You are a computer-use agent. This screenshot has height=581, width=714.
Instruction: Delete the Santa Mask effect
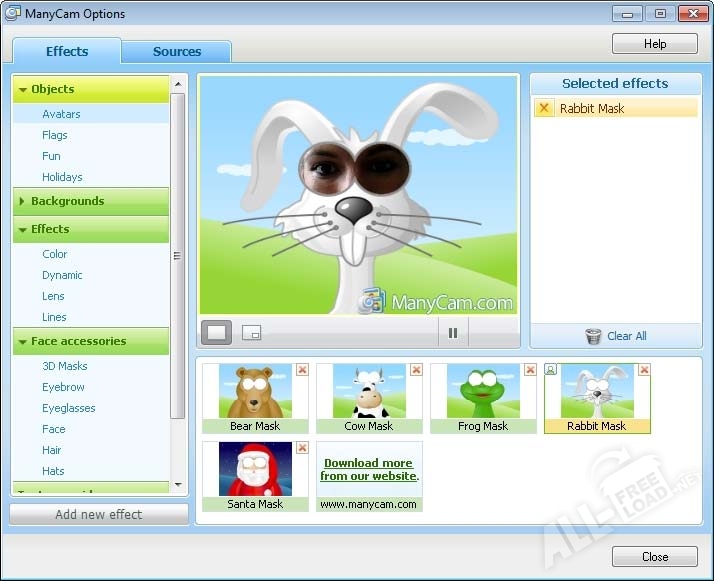(x=302, y=448)
